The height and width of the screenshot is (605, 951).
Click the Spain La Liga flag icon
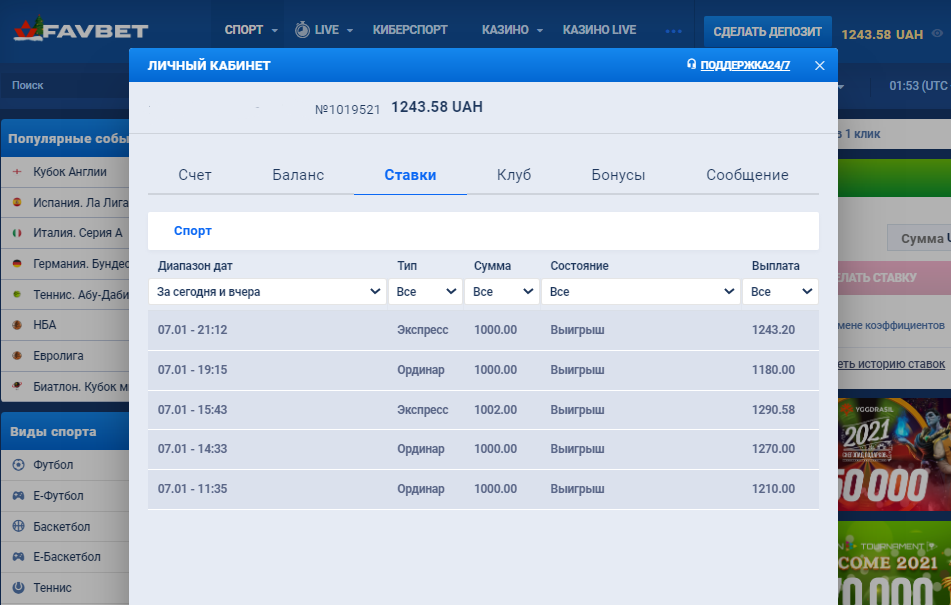pos(17,202)
